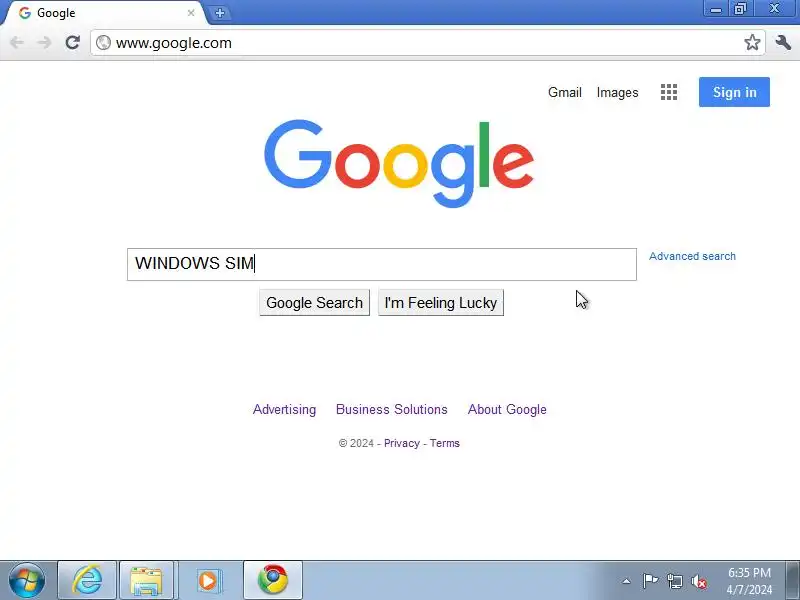The image size is (800, 600).
Task: Close the Google tab
Action: [x=191, y=13]
